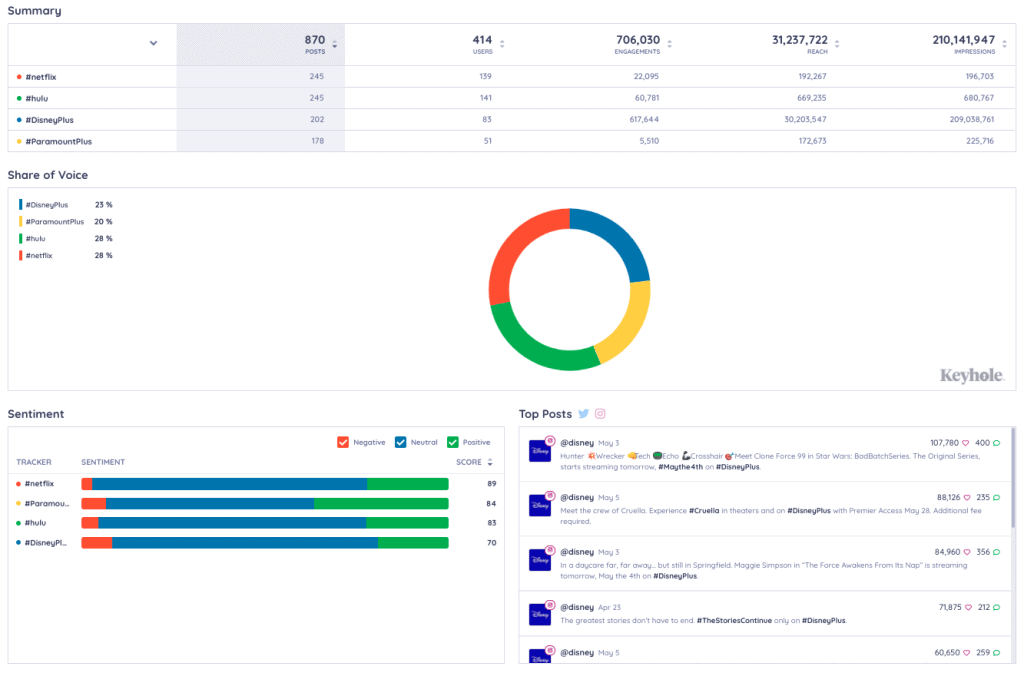Select the #hulu row in Summary
The width and height of the screenshot is (1024, 673).
coord(512,98)
